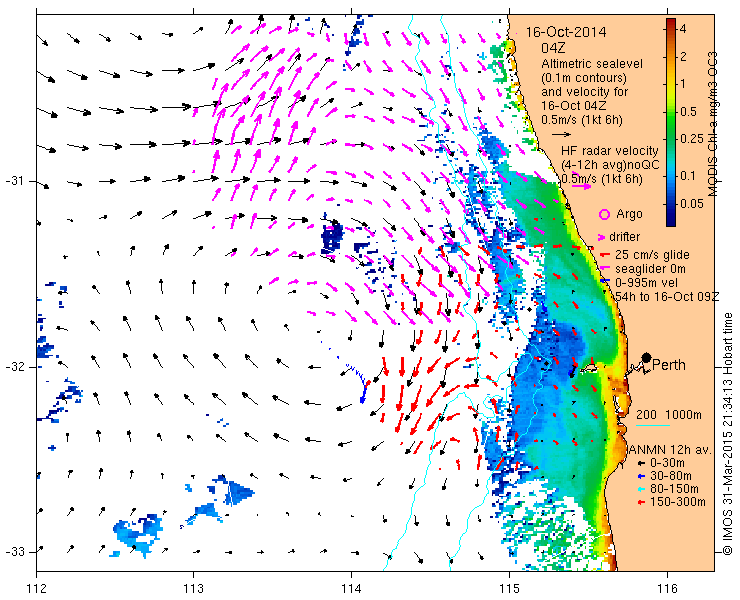The width and height of the screenshot is (740, 600).
Task: Click the Perth city black dot marker
Action: click(647, 357)
